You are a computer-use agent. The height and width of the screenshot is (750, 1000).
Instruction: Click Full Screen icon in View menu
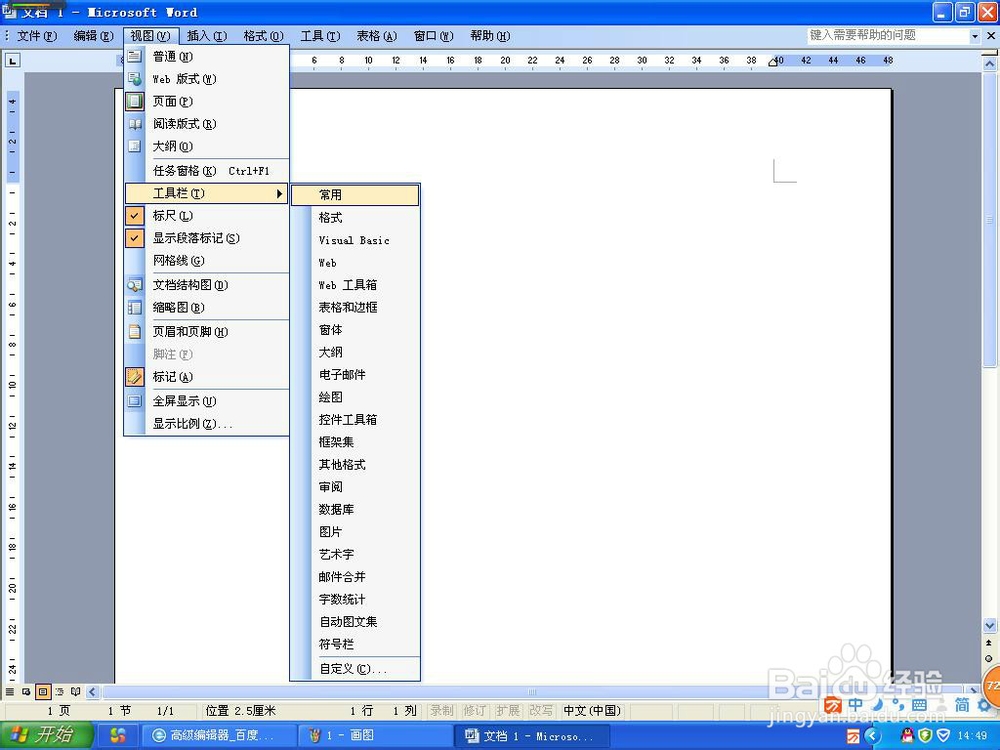point(135,401)
